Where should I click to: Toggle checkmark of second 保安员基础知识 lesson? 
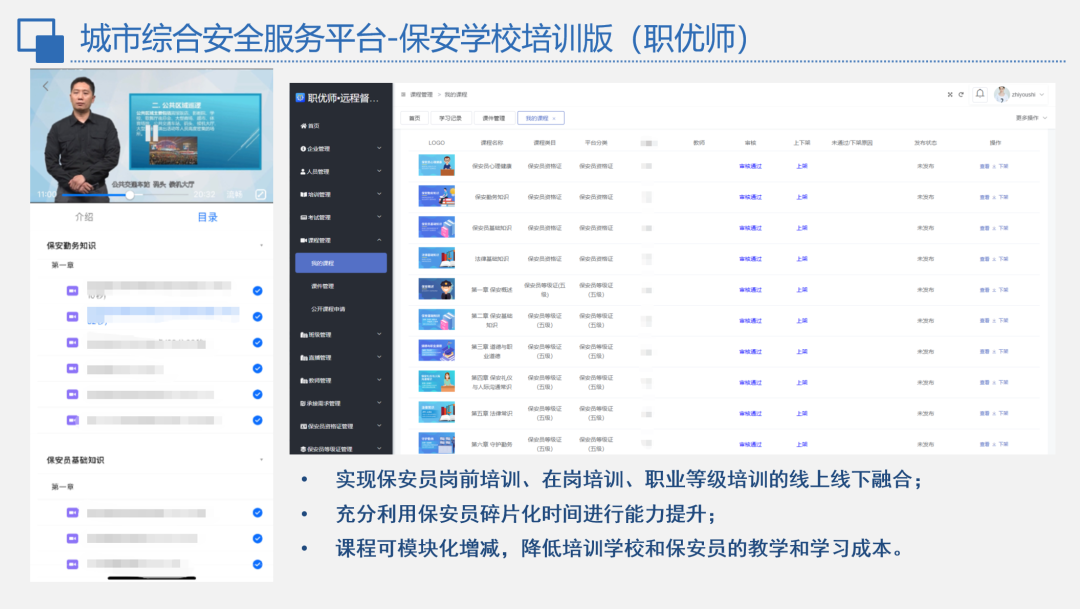point(258,539)
